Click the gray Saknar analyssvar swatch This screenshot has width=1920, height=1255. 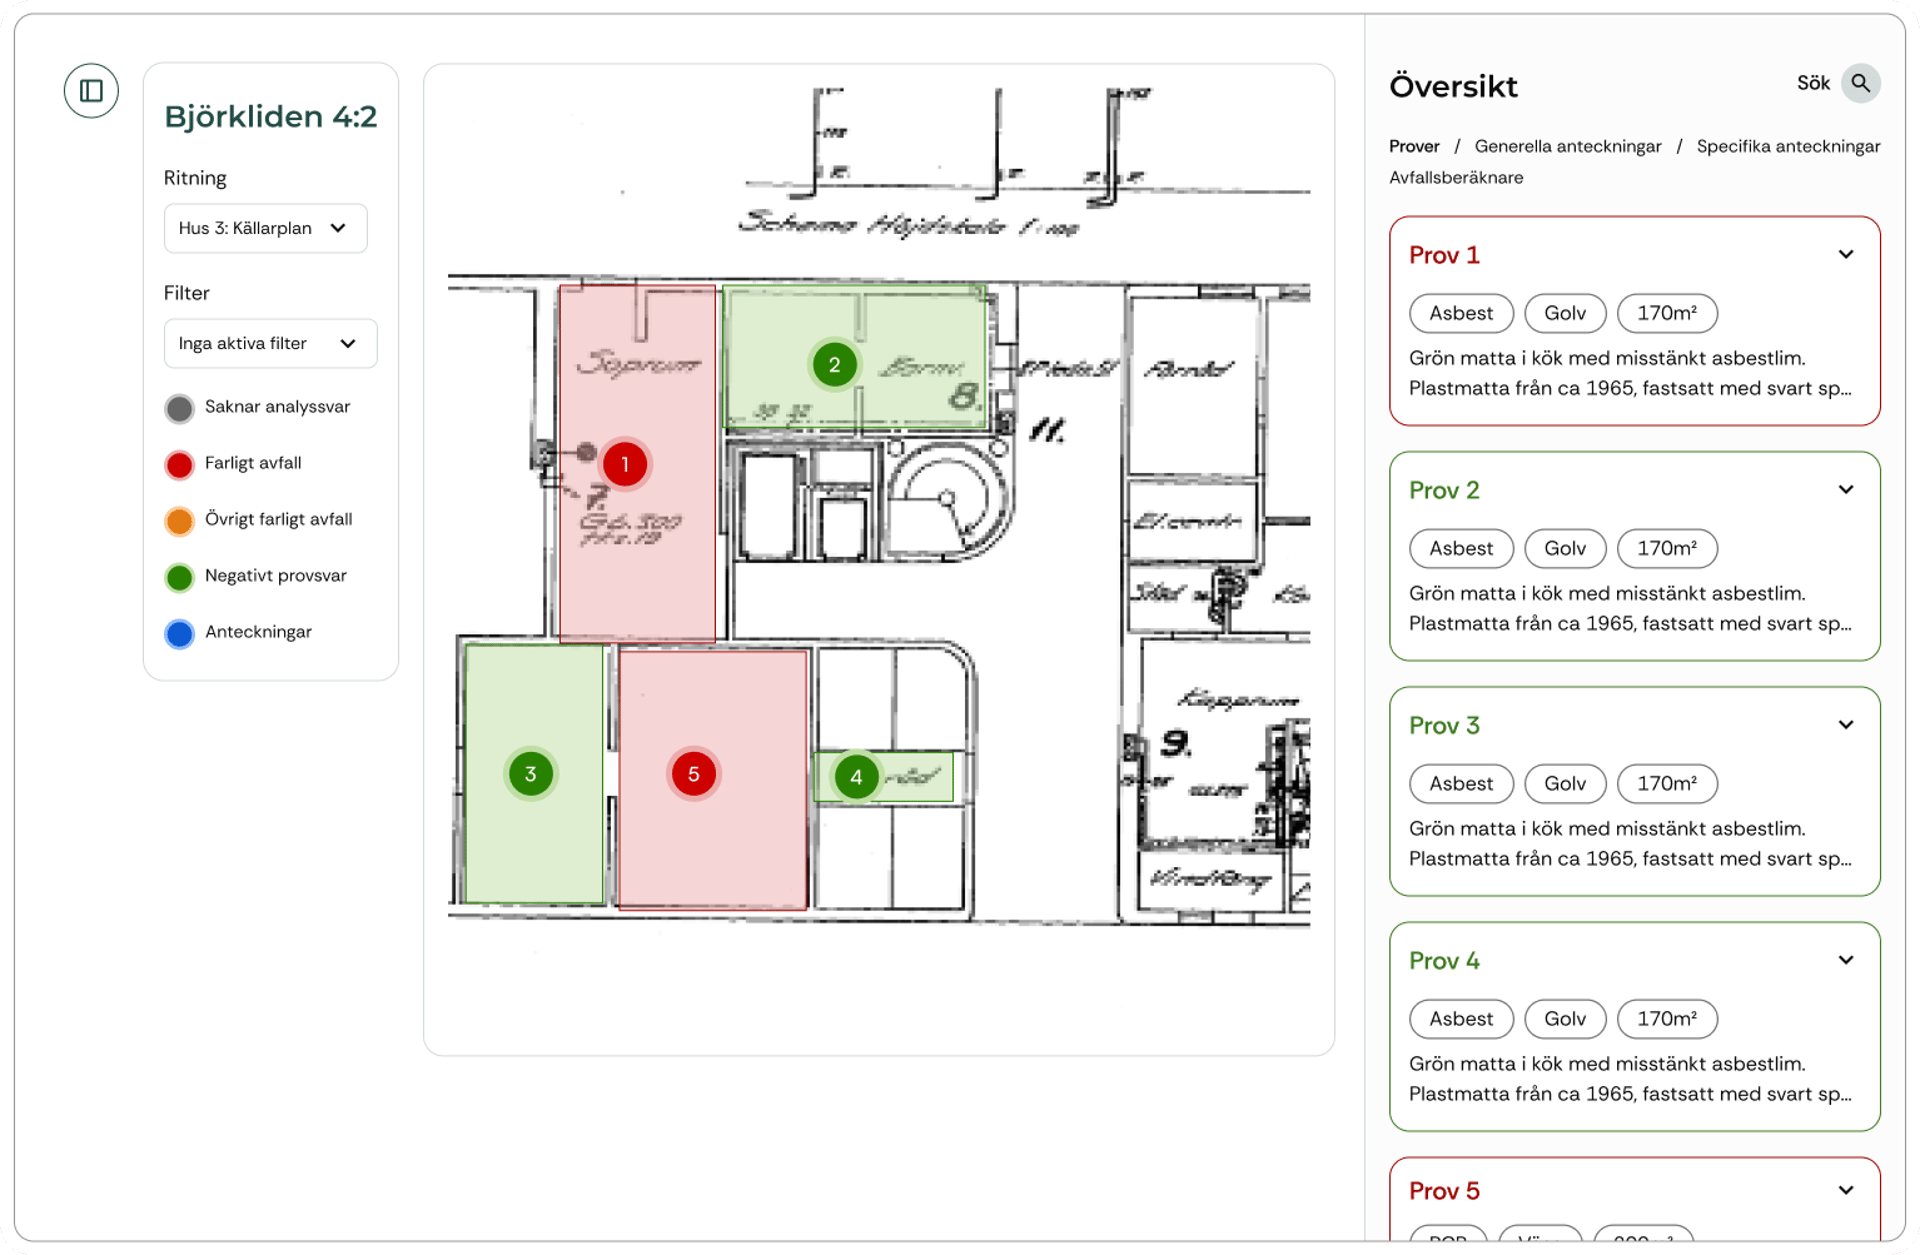(x=180, y=408)
